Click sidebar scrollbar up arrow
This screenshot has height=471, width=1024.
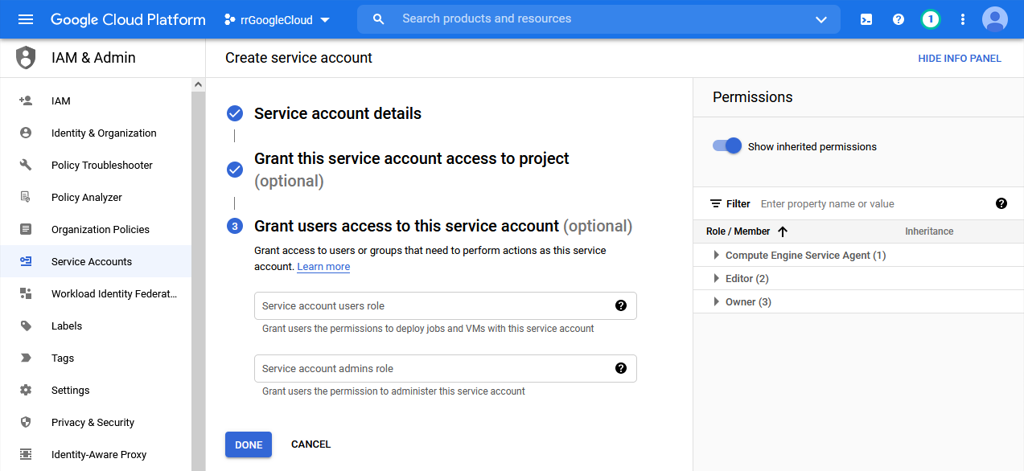pos(198,85)
